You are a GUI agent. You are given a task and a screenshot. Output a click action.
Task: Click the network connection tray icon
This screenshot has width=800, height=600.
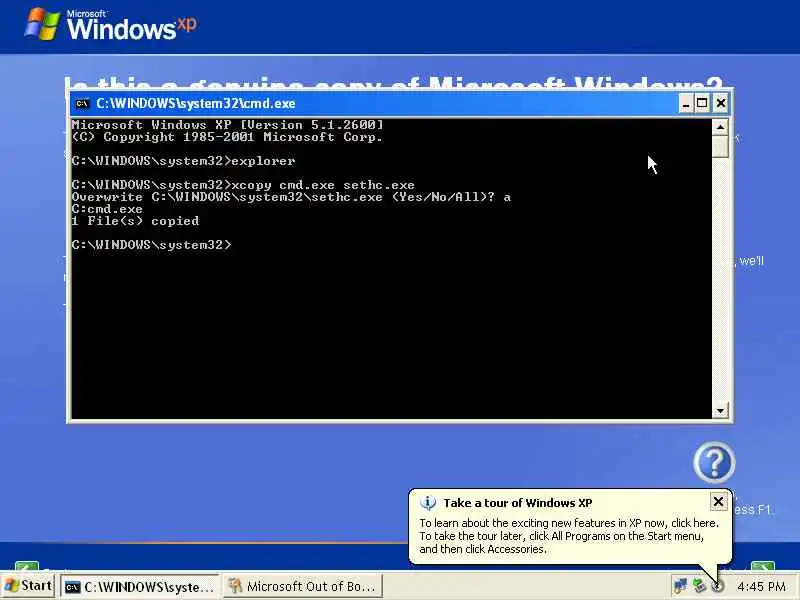pos(680,586)
